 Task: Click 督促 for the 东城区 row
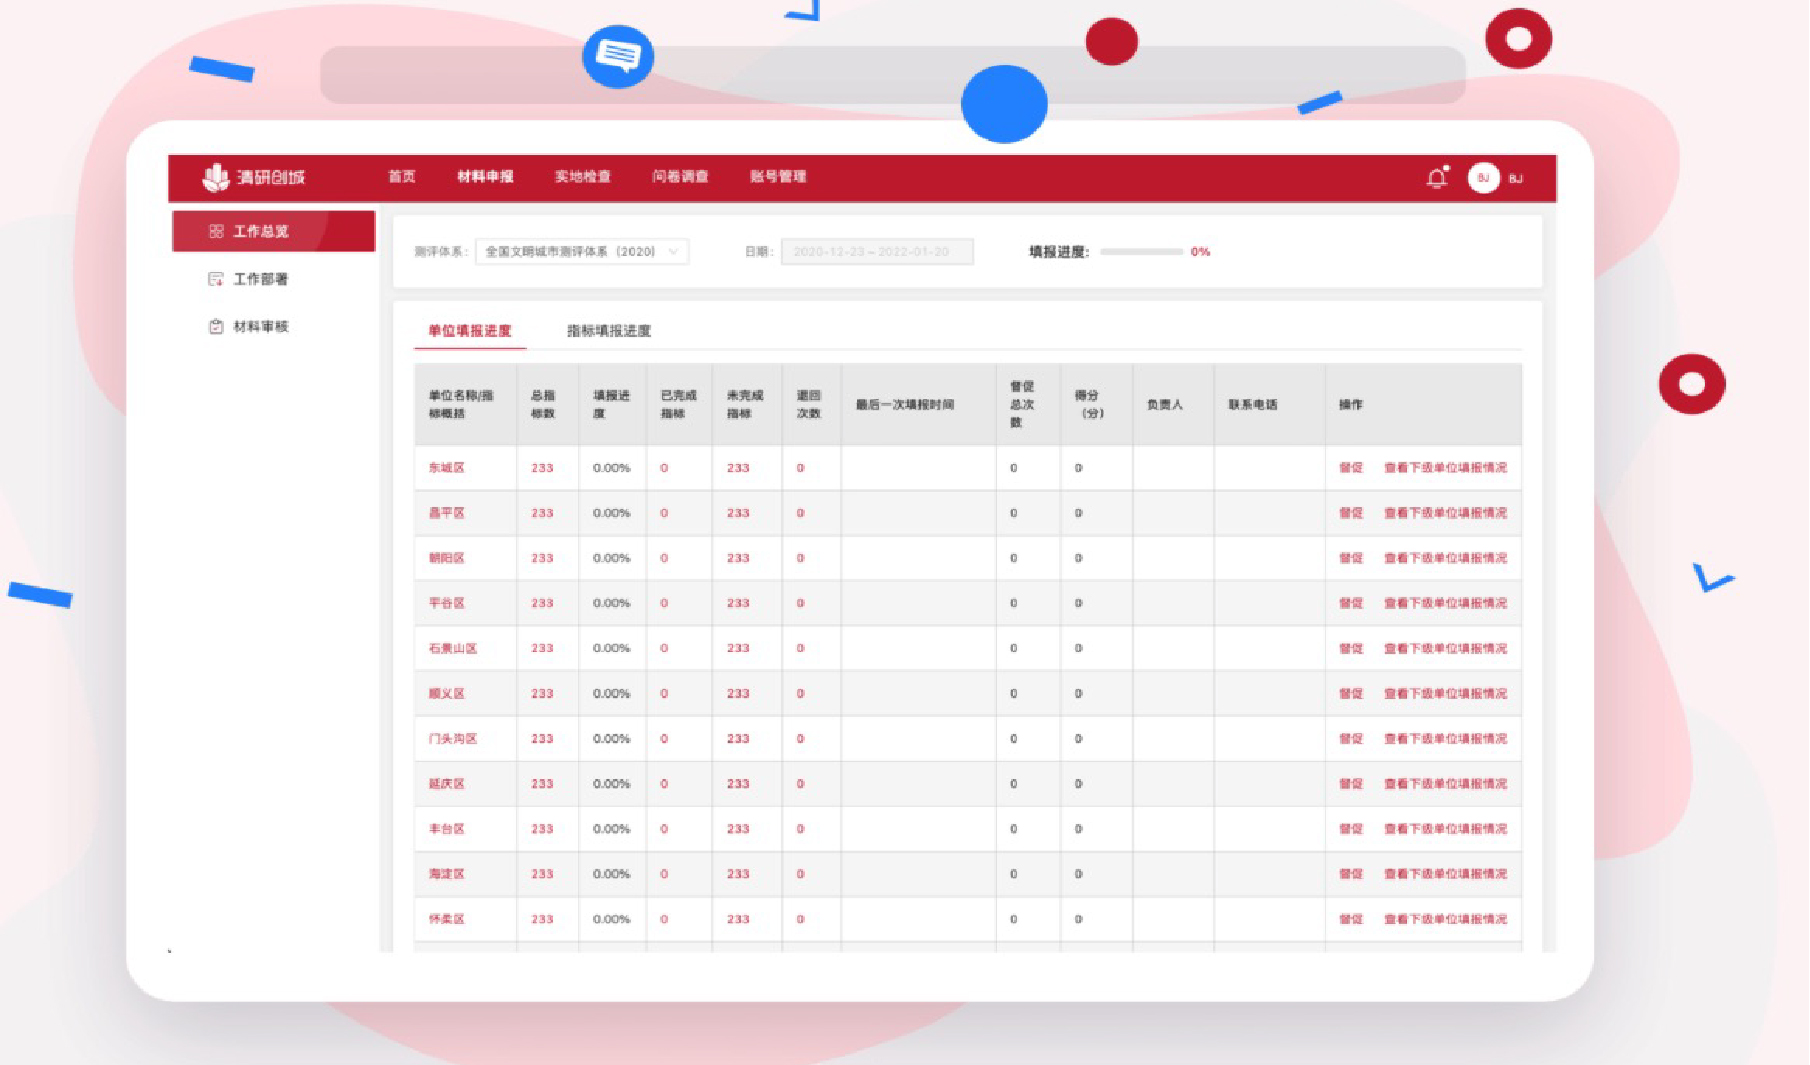[1350, 468]
